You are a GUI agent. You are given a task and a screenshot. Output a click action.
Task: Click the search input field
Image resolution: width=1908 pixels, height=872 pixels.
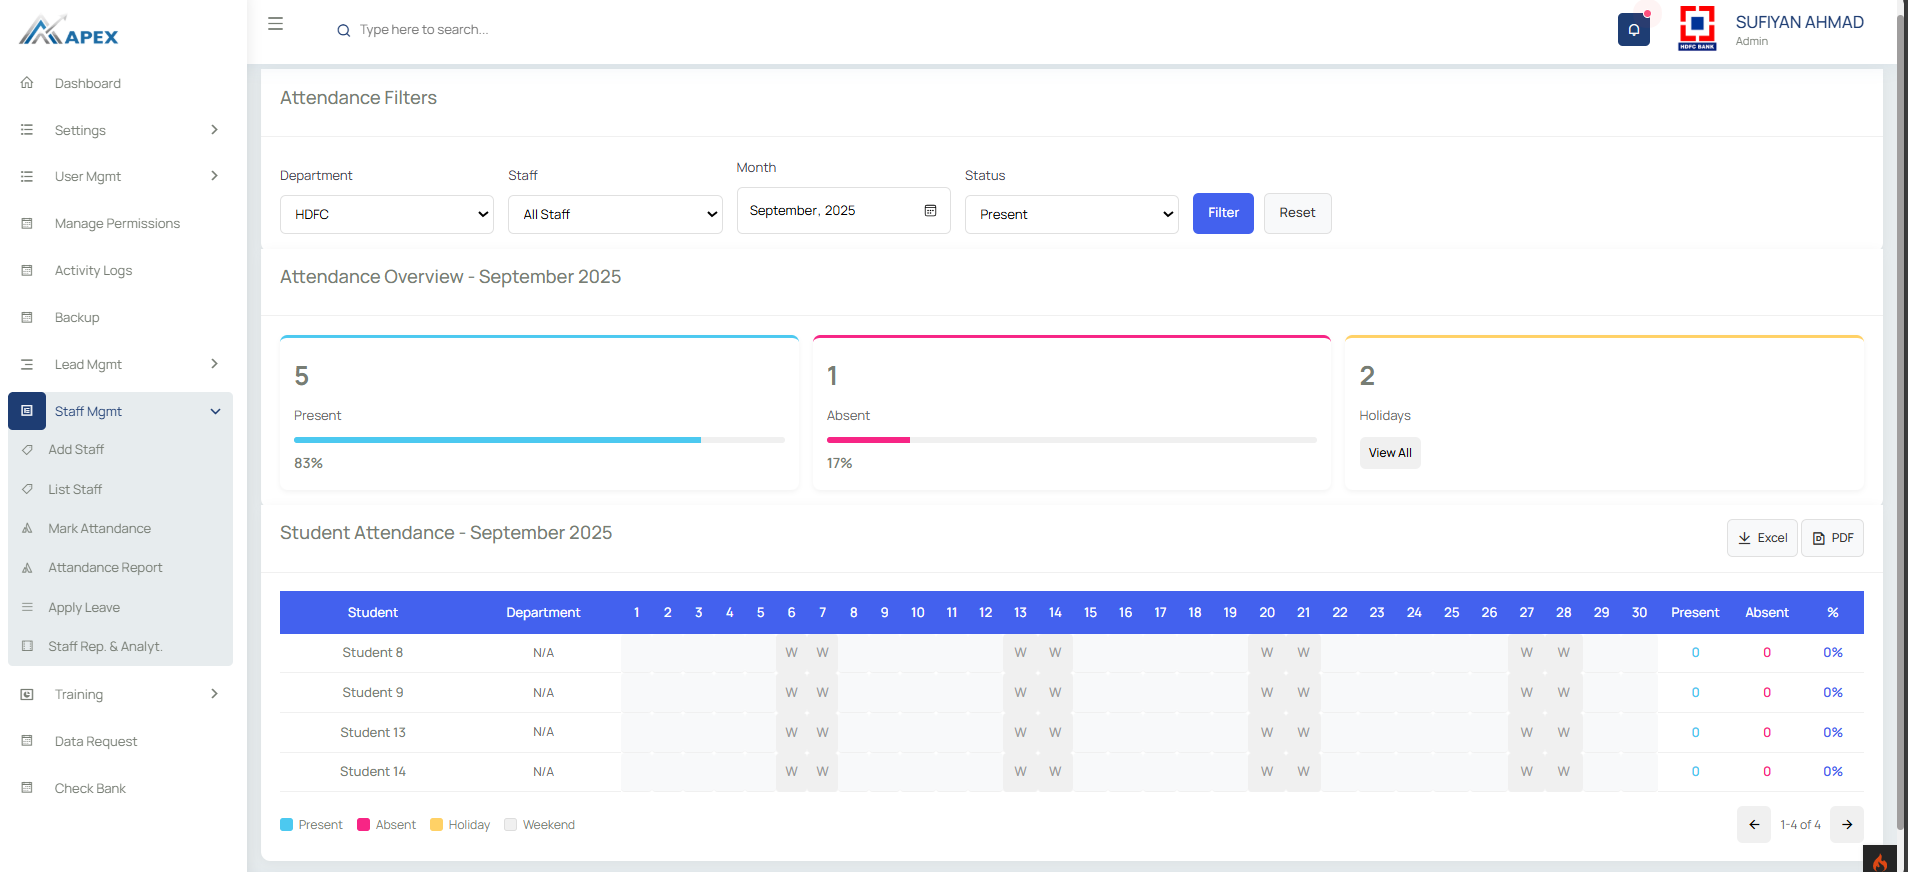(x=500, y=30)
